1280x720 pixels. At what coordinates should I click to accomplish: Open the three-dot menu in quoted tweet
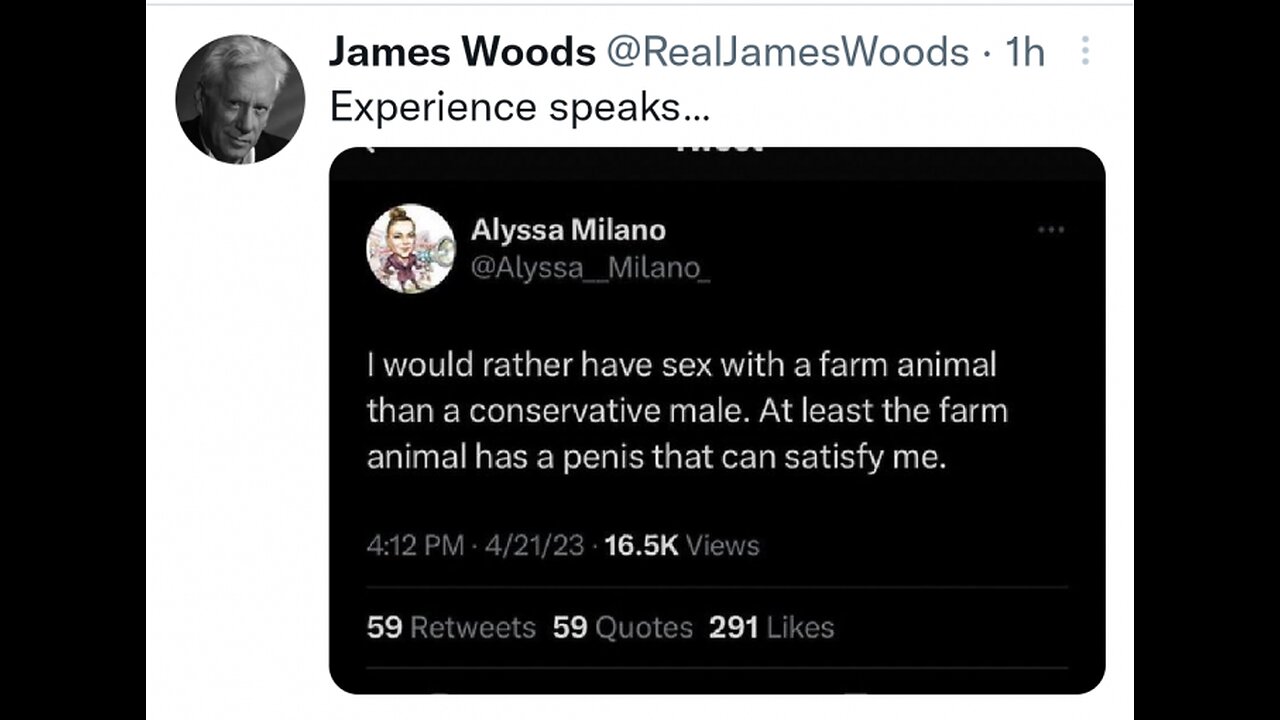[x=1050, y=230]
